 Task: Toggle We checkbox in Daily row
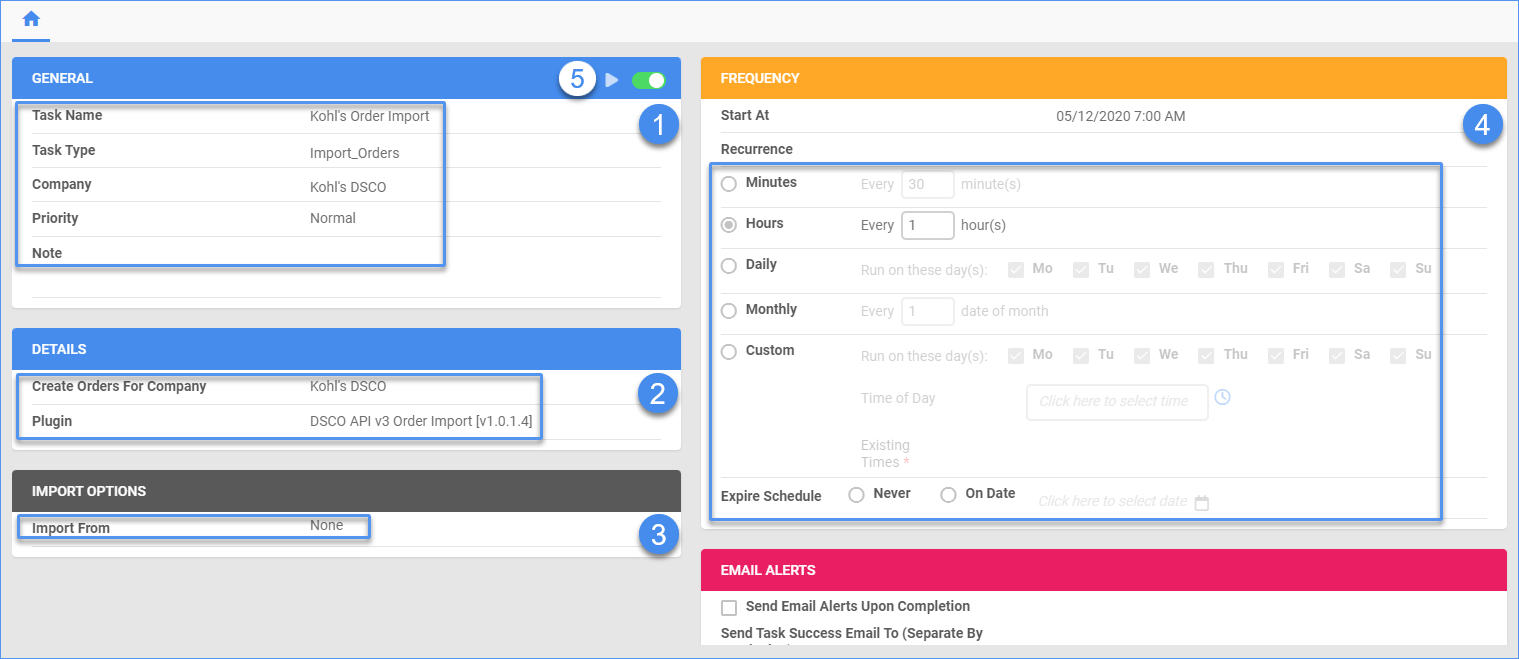[x=1142, y=269]
